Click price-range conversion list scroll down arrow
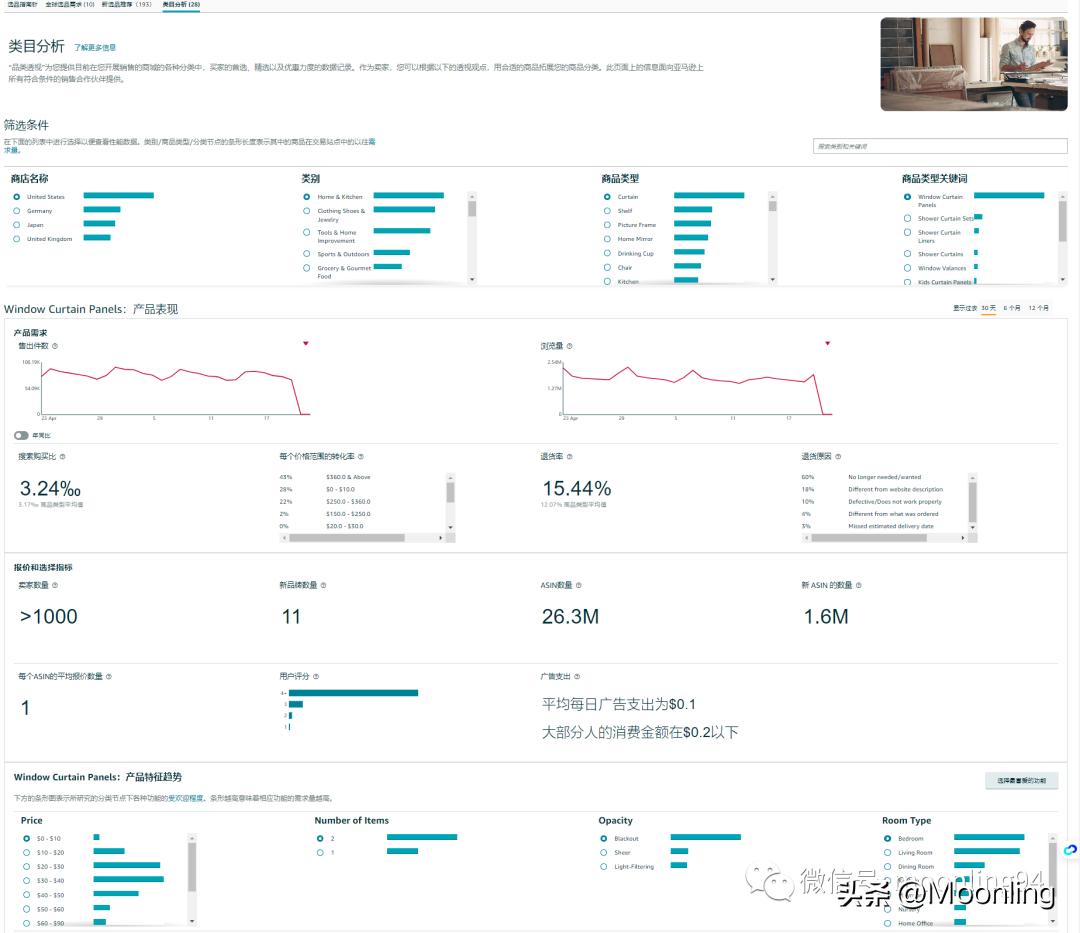Screen dimensions: 1080x933 pyautogui.click(x=450, y=527)
